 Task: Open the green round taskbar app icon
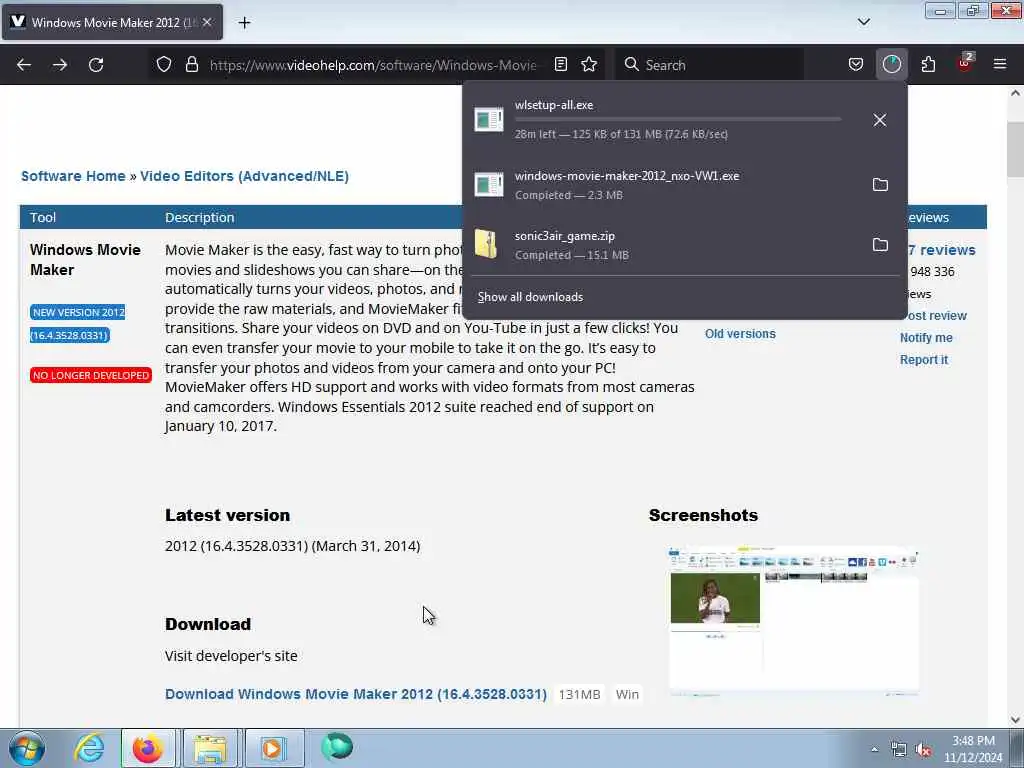tap(338, 747)
